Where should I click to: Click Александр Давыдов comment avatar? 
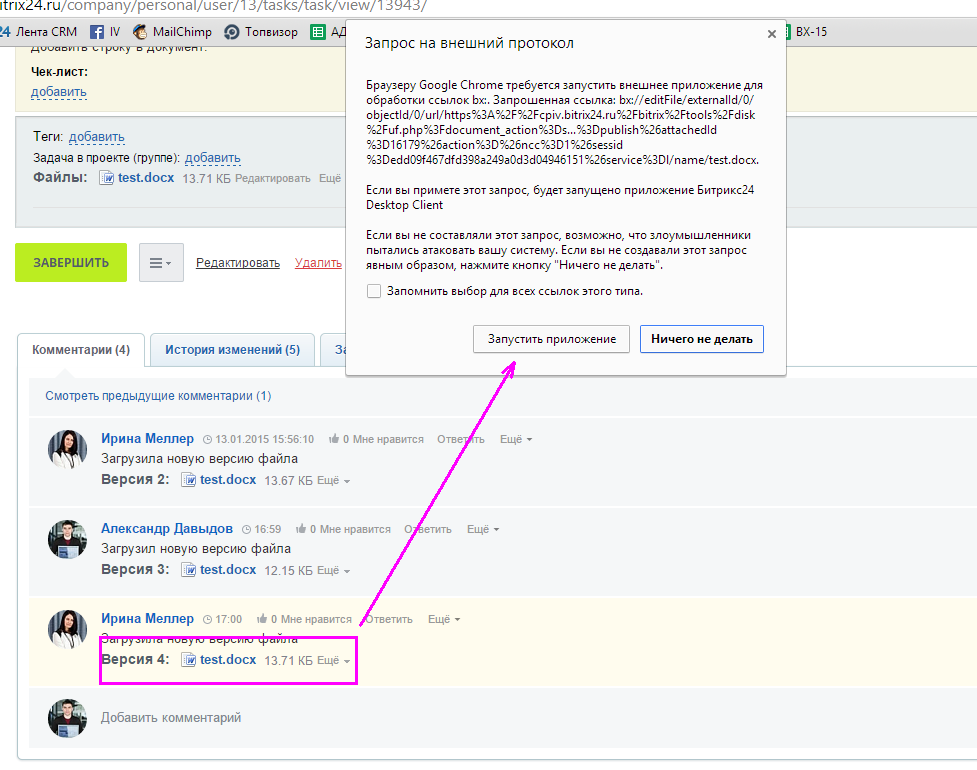point(67,539)
